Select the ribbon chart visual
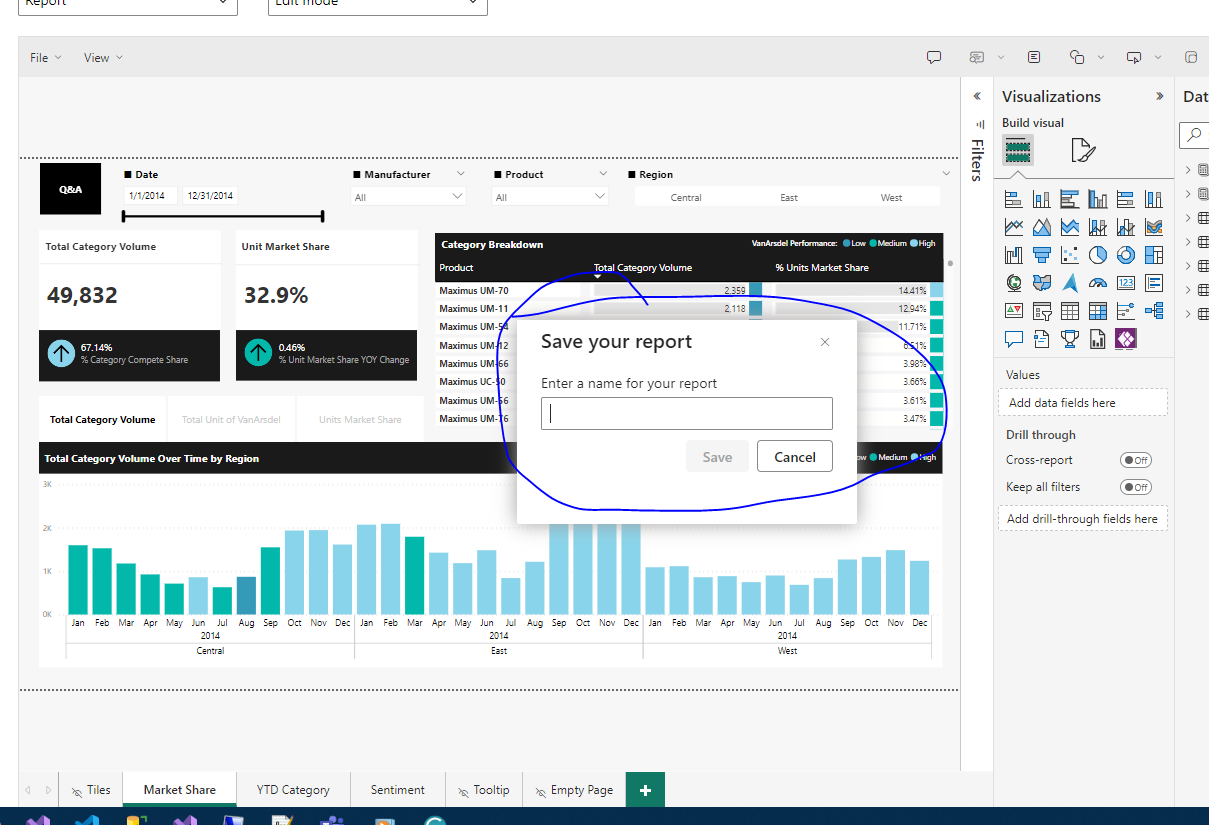The height and width of the screenshot is (825, 1209). (x=1154, y=227)
